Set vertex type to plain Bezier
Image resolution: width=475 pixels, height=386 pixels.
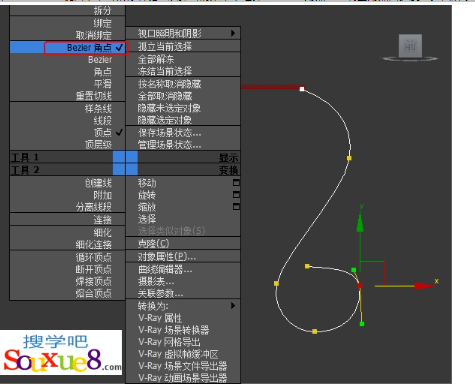point(67,60)
